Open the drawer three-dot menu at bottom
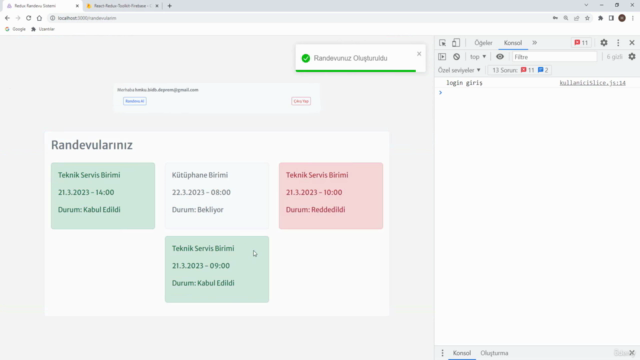Image resolution: width=640 pixels, height=360 pixels. [442, 353]
